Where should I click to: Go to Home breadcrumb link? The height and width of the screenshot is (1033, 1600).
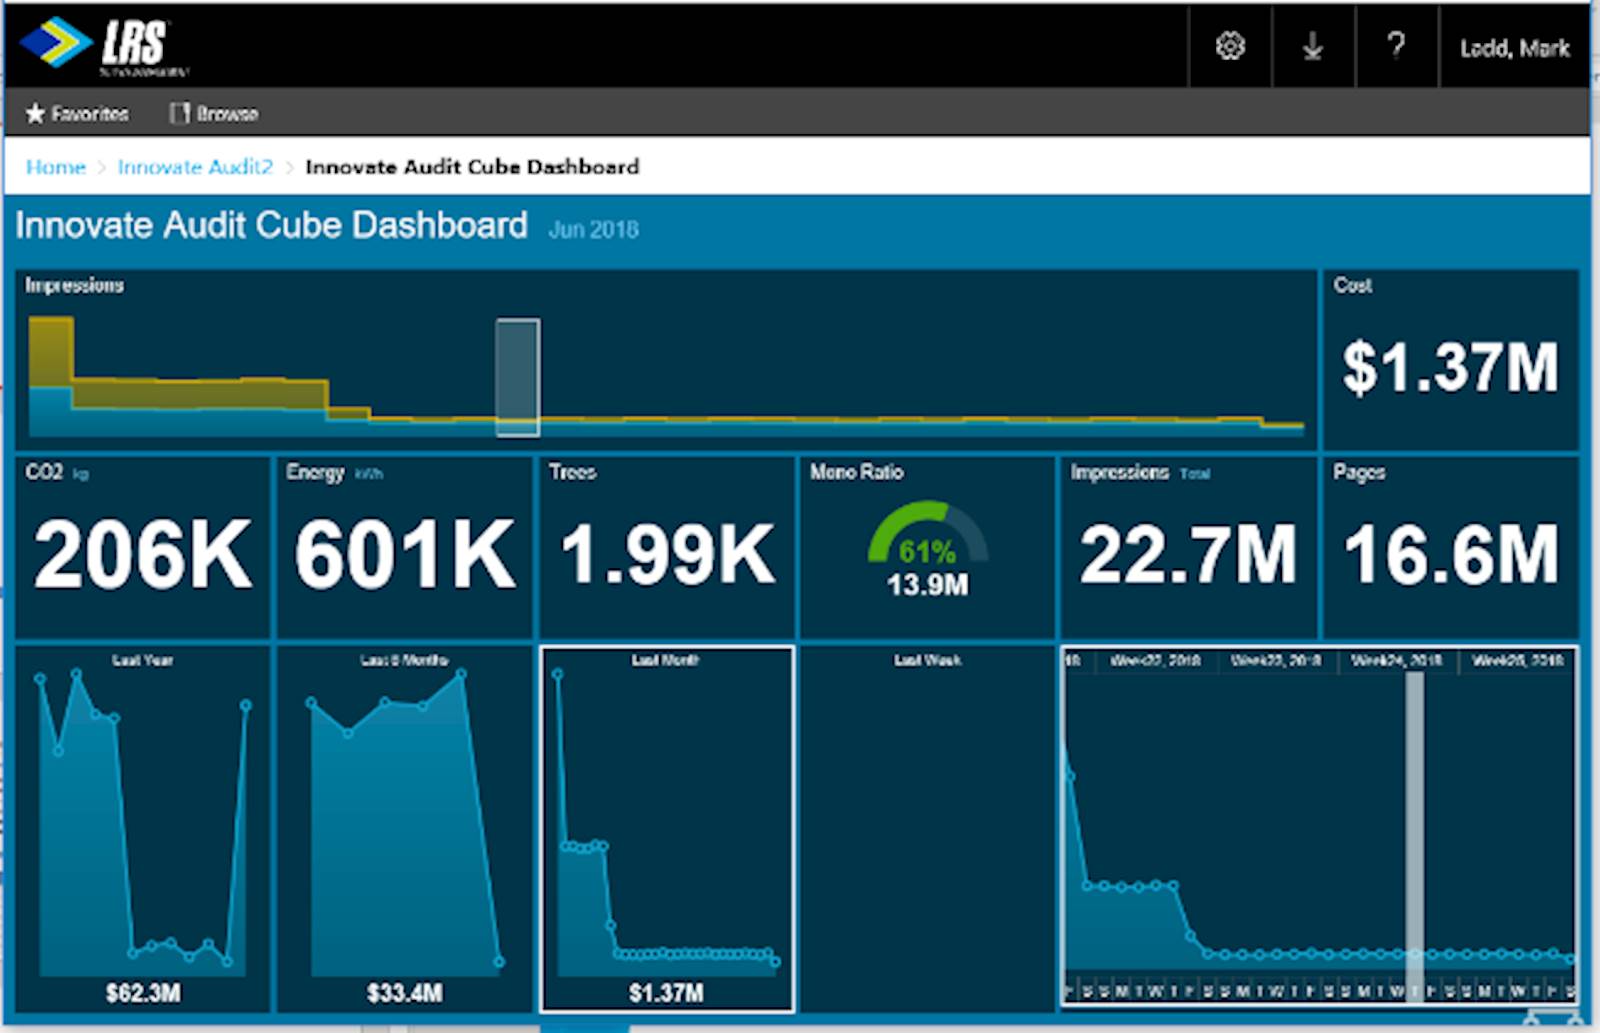point(55,167)
